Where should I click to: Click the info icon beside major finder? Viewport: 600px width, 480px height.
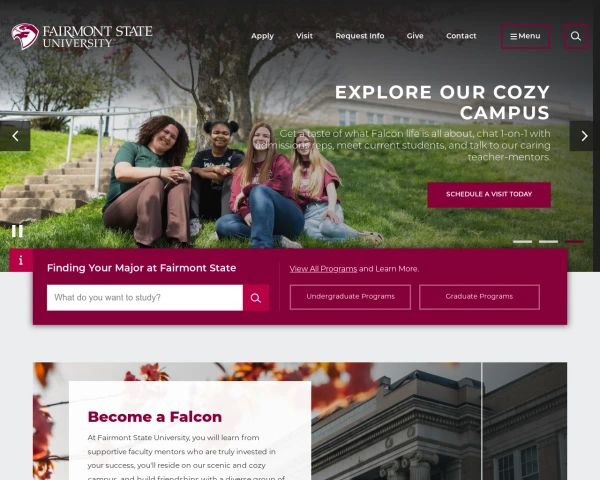[21, 260]
